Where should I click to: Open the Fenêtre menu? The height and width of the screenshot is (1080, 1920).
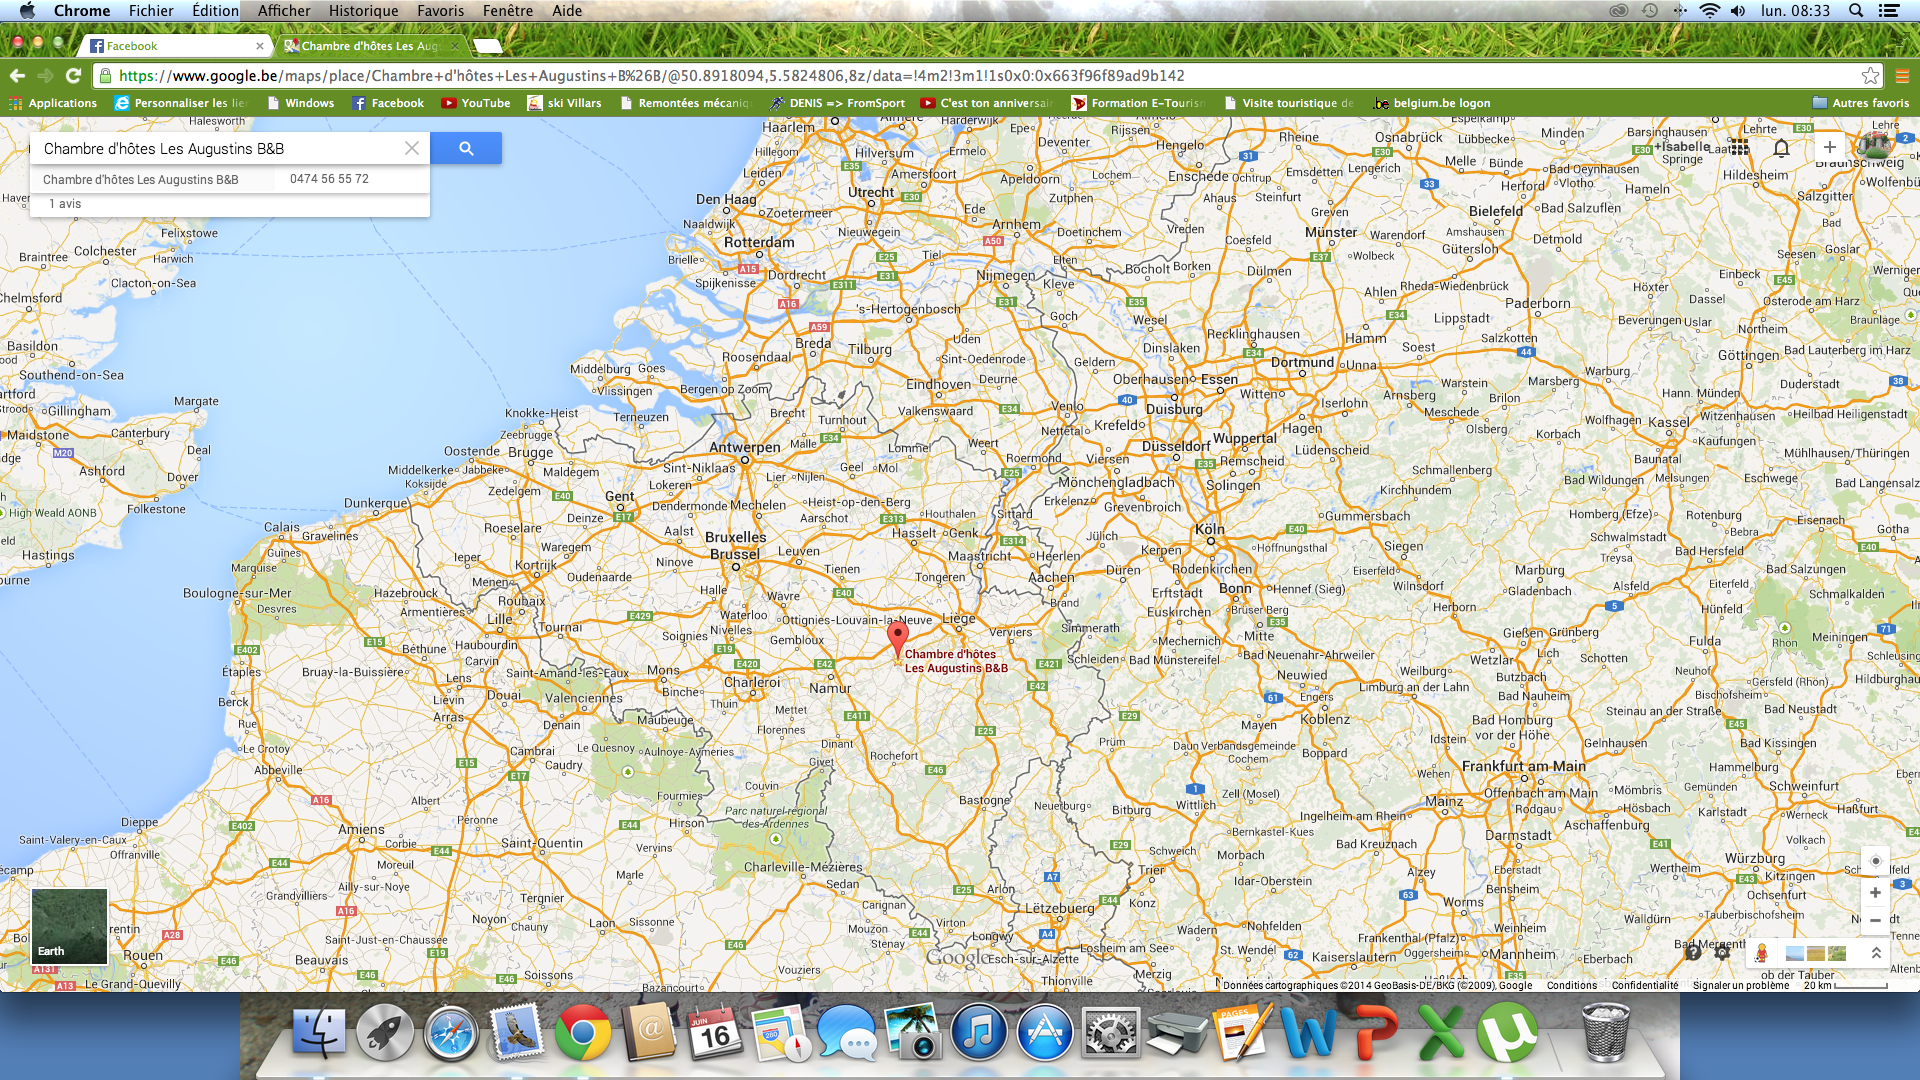point(508,11)
